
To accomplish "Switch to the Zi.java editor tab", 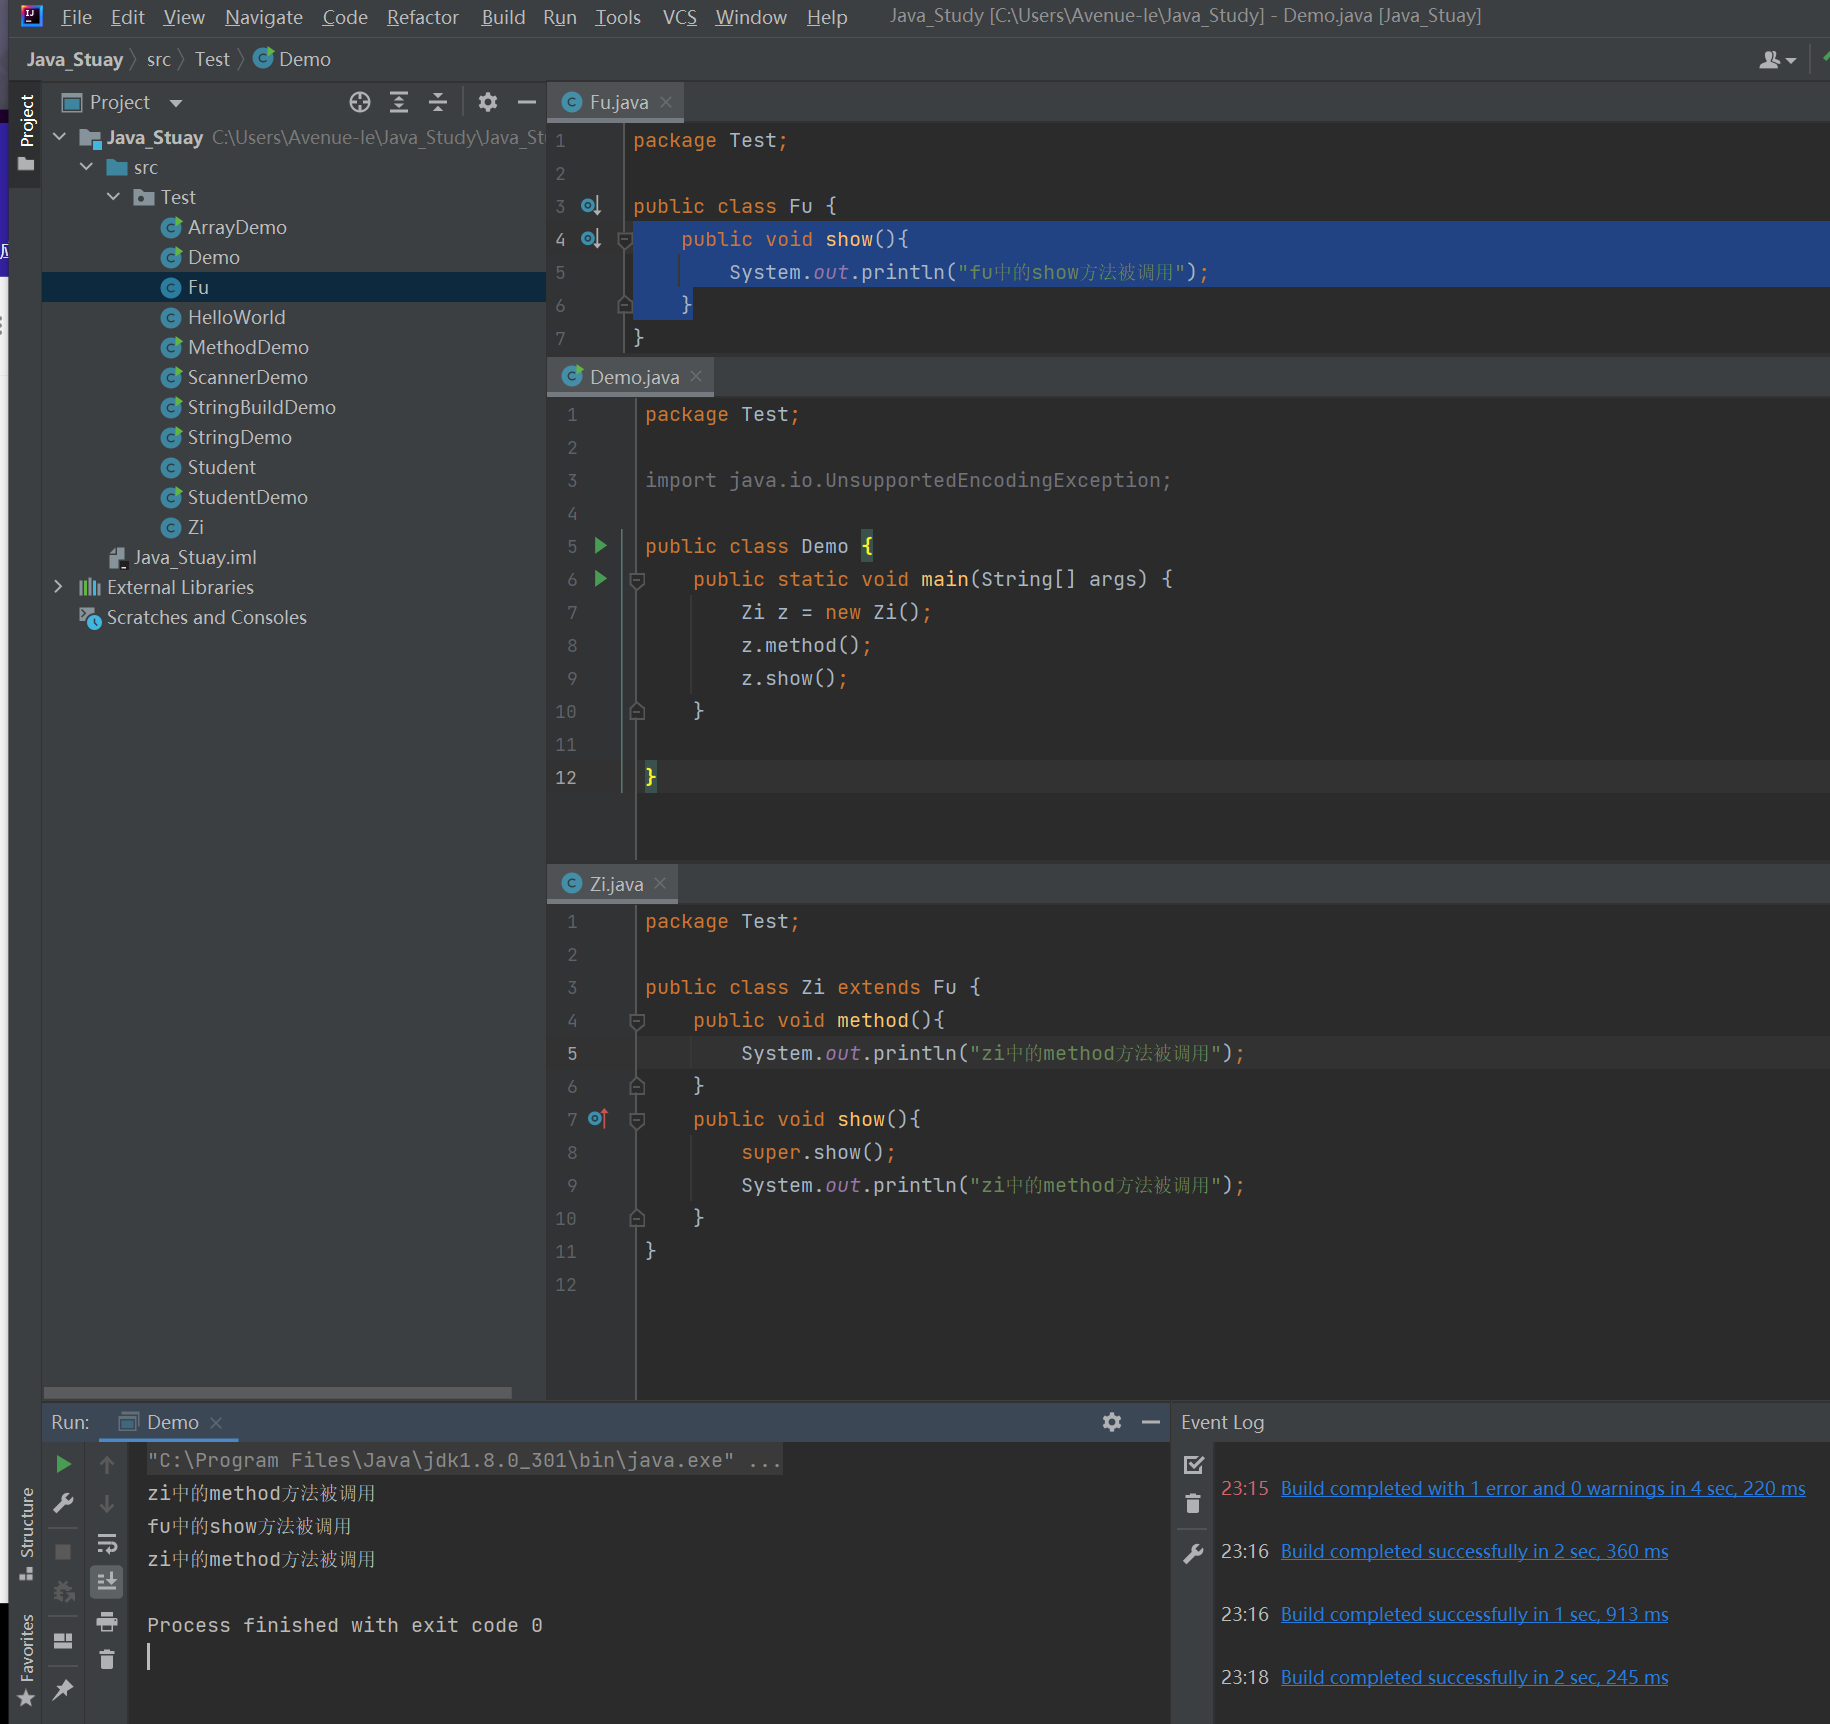I will pos(615,884).
